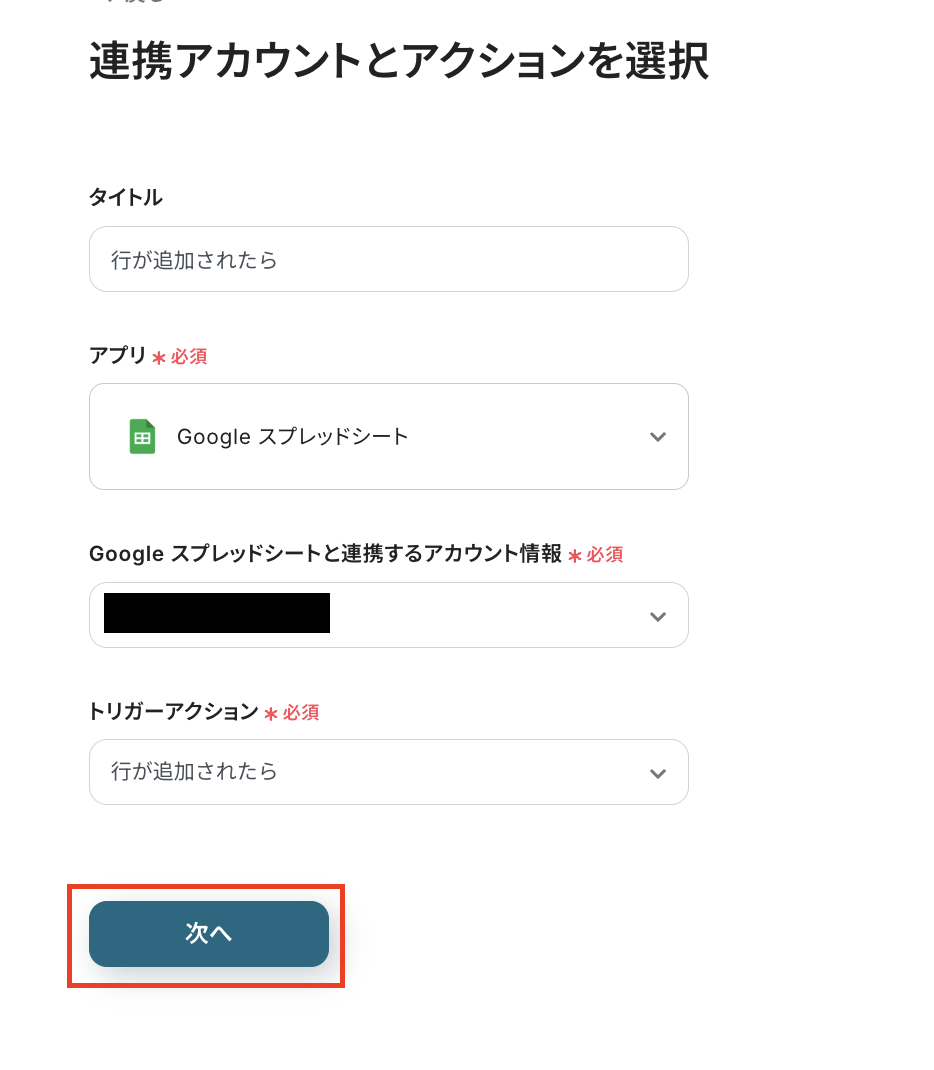Image resolution: width=934 pixels, height=1070 pixels.
Task: Focus the タイトル text input field
Action: 388,259
